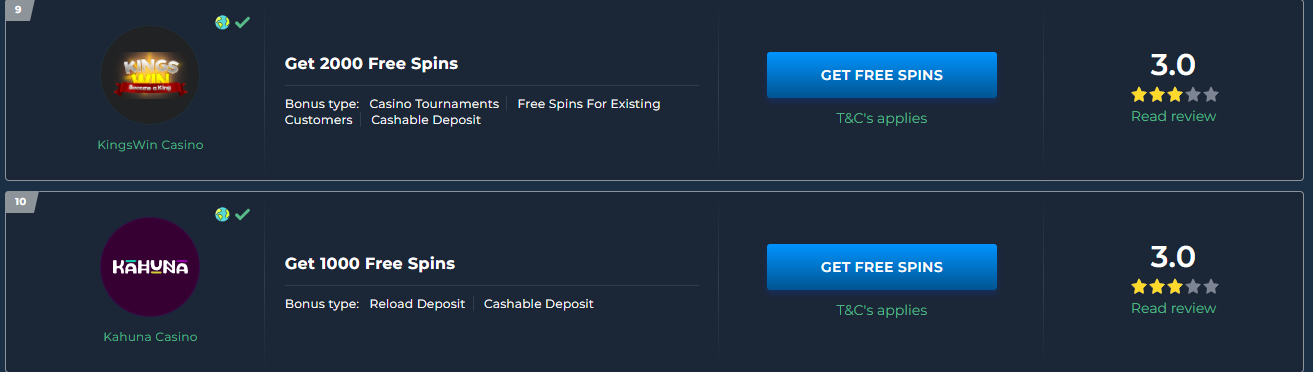Open the Kahuna Casino name link
Image resolution: width=1313 pixels, height=372 pixels.
tap(150, 337)
